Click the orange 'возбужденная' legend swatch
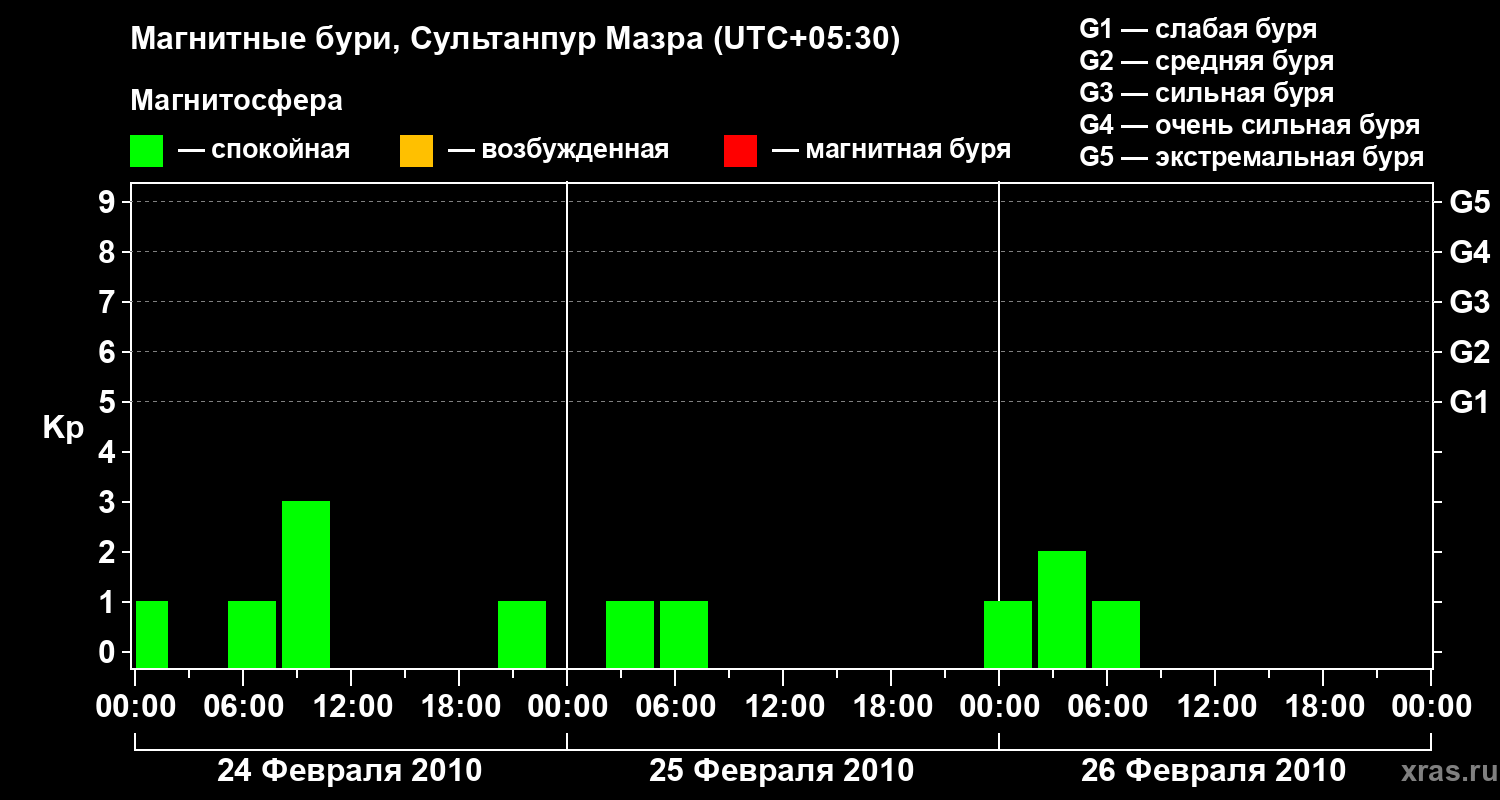The image size is (1500, 800). (416, 151)
